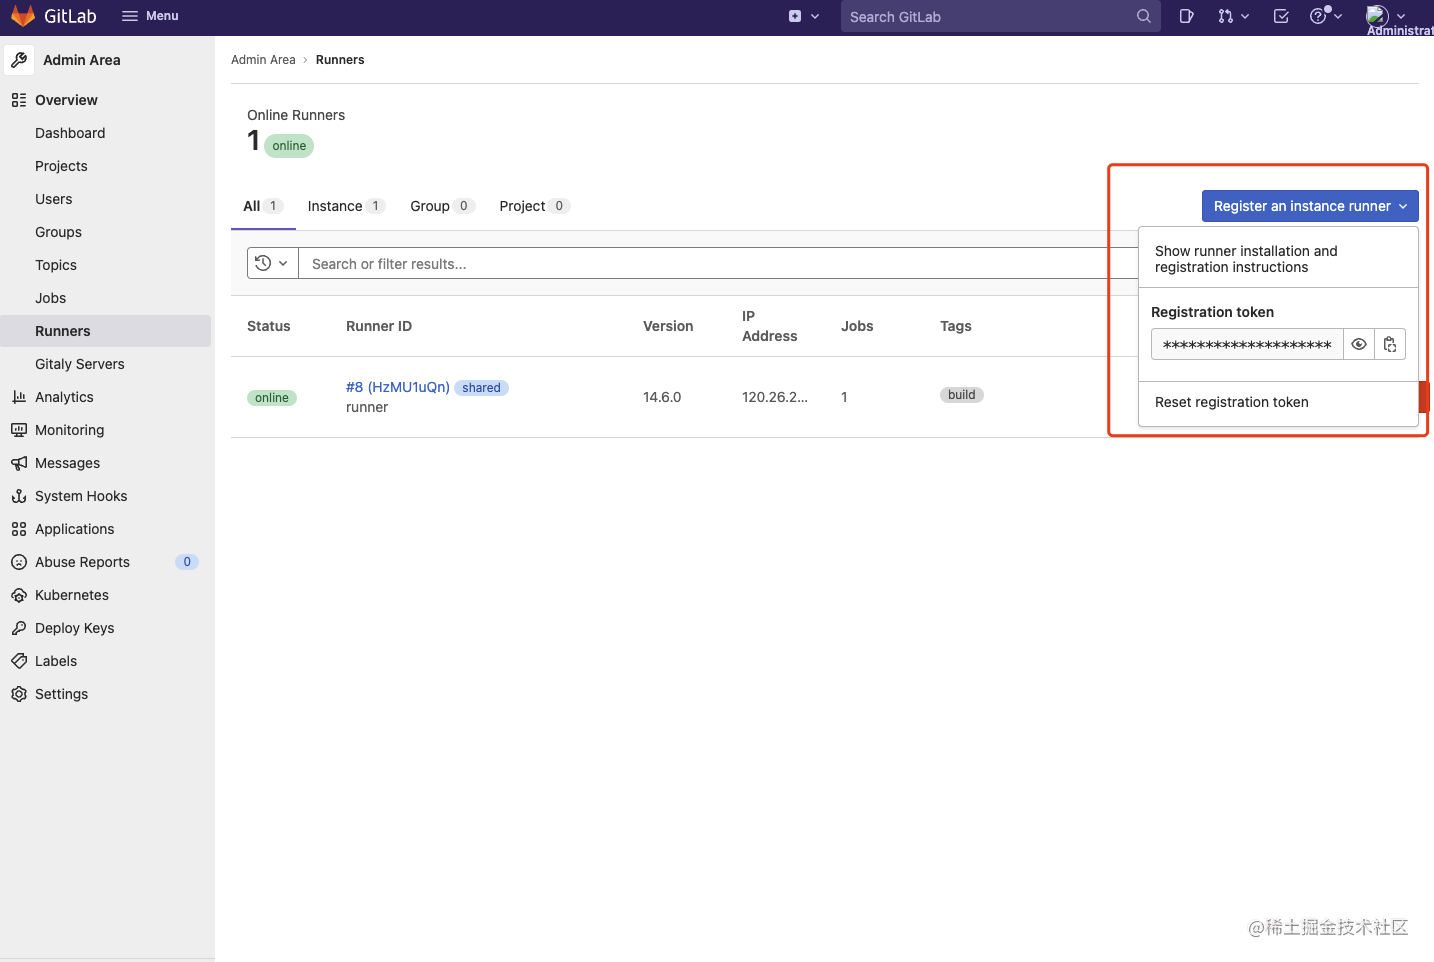Reveal the registration token with the eye icon

click(1359, 344)
